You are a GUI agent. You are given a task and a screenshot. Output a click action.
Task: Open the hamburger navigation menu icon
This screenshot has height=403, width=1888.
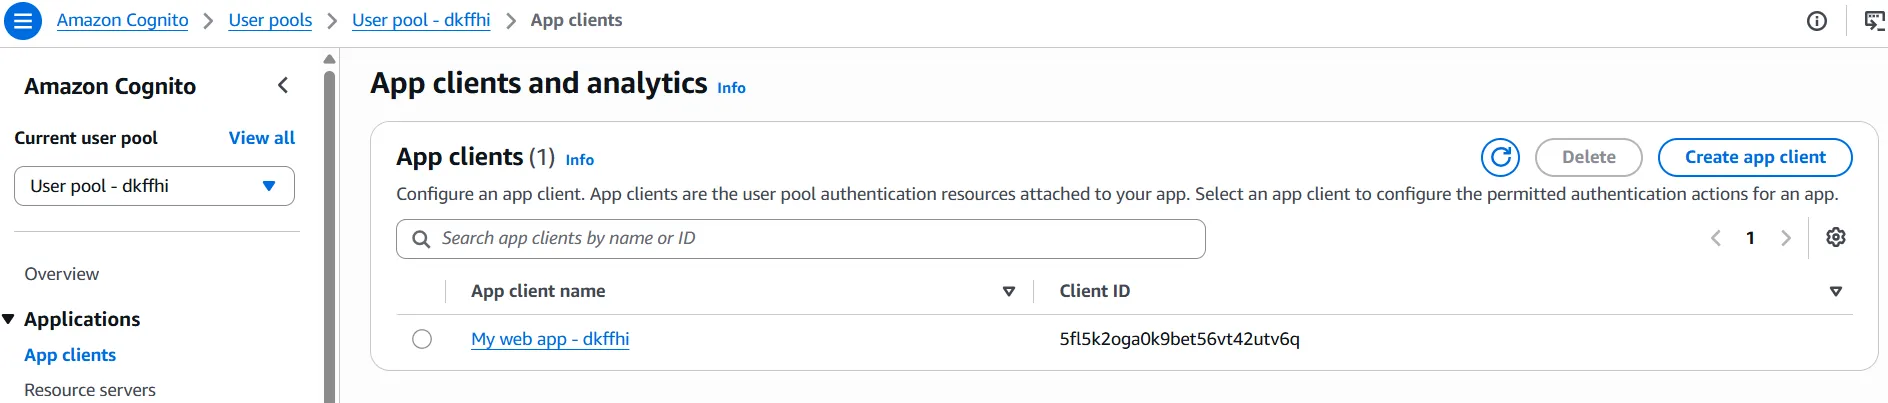click(x=22, y=20)
